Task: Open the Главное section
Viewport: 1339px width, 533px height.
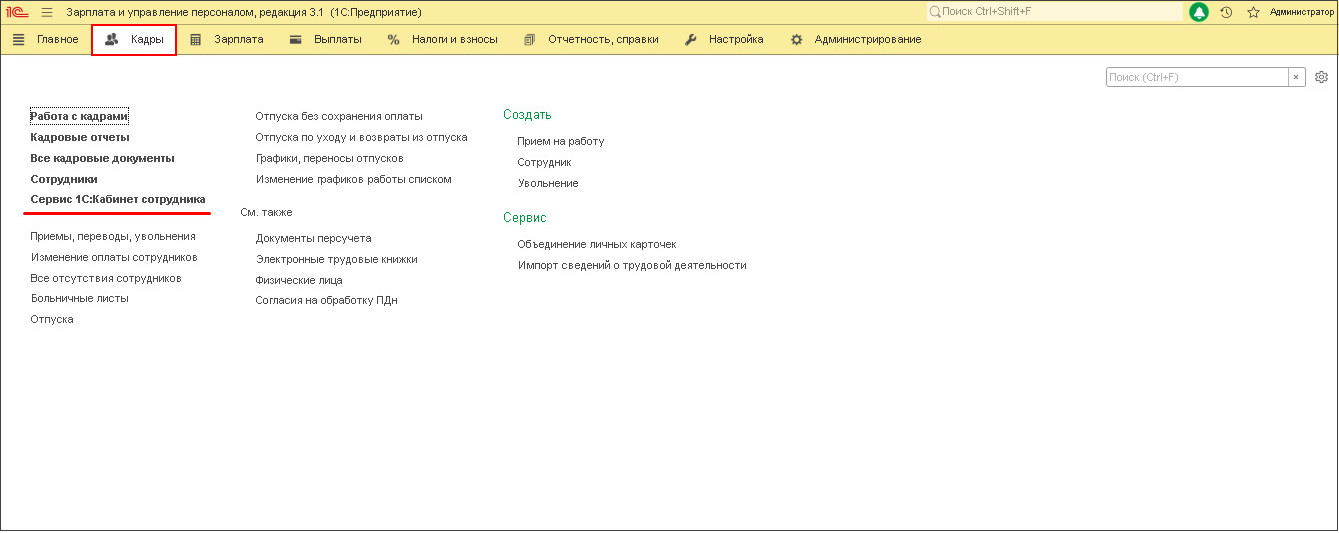Action: pyautogui.click(x=46, y=39)
